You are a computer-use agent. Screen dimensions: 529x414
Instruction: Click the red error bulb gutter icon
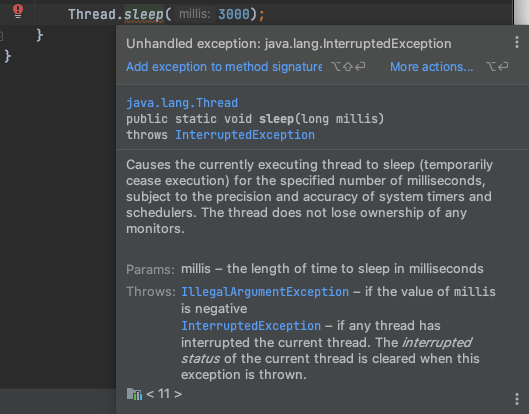(18, 11)
